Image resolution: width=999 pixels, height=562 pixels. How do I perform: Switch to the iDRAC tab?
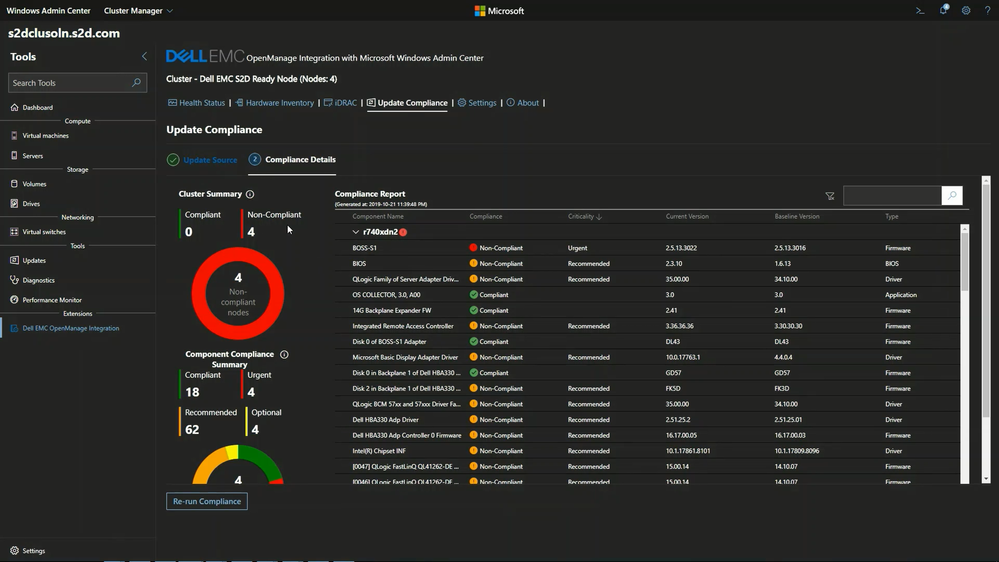coord(340,103)
